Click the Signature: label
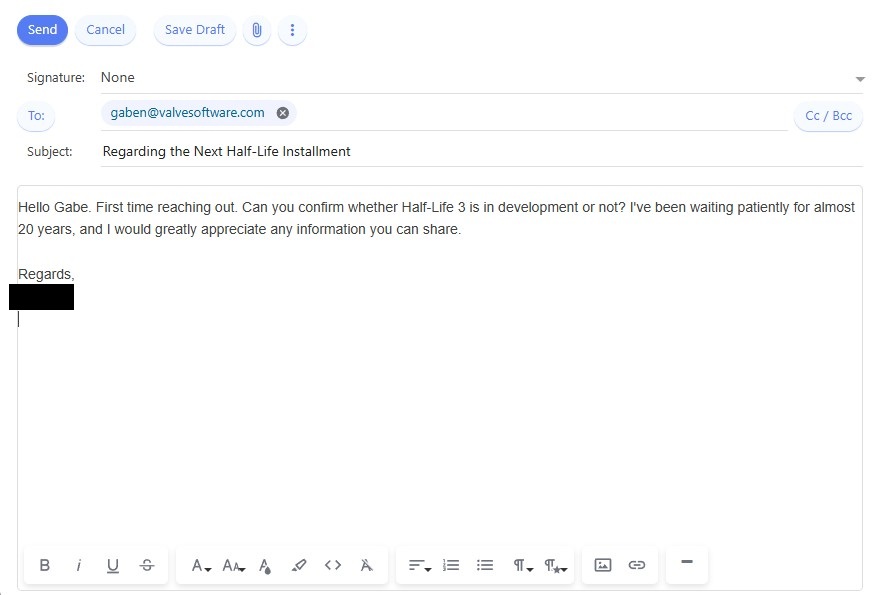Screen dimensions: 878x595 56,78
